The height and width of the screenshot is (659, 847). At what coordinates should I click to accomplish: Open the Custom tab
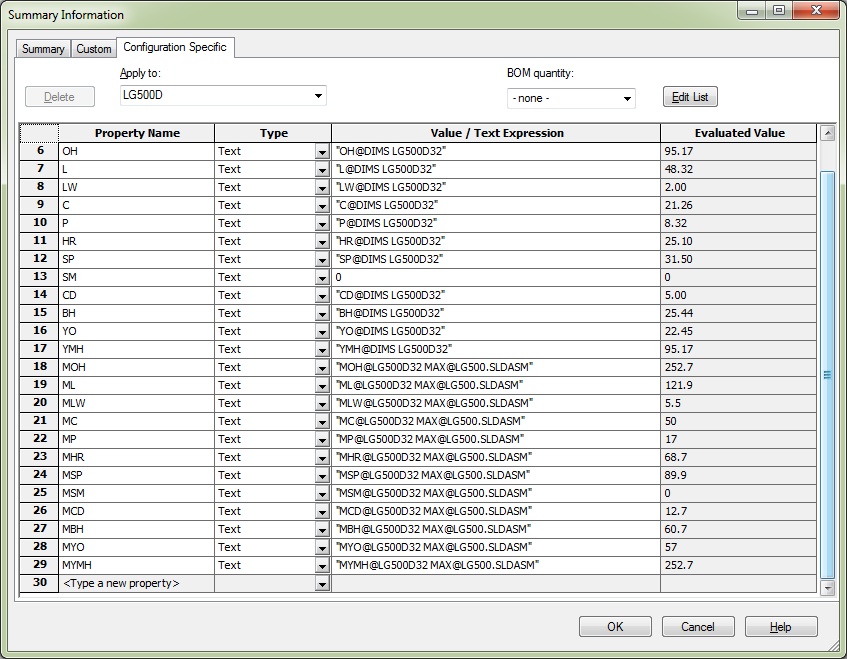[x=93, y=49]
